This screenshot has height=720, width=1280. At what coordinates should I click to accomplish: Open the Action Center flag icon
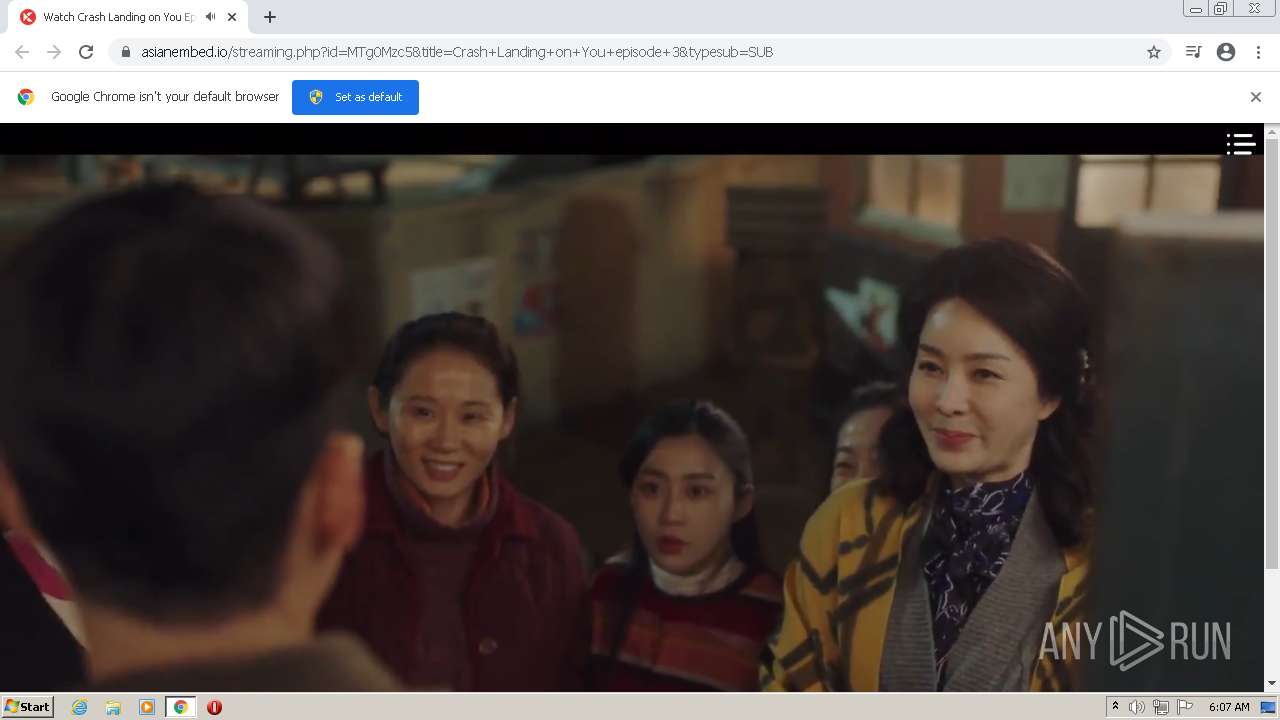pyautogui.click(x=1185, y=707)
